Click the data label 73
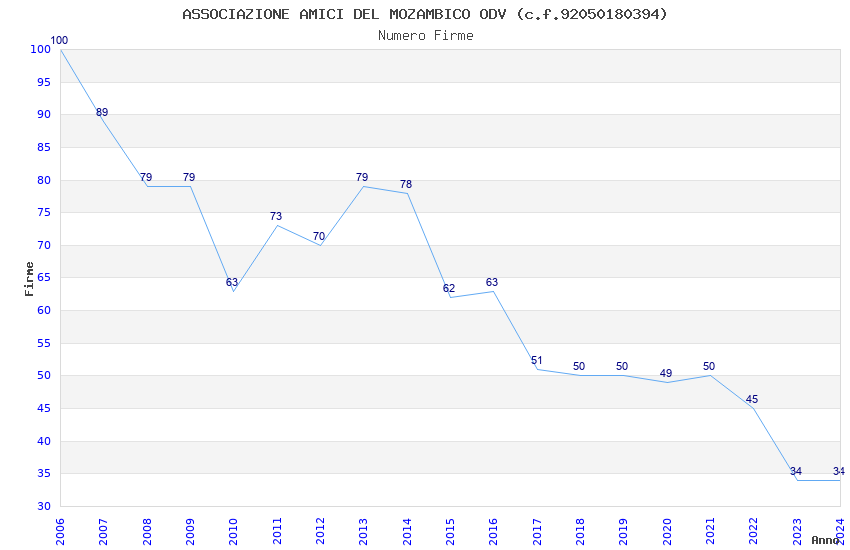The image size is (850, 550). point(276,216)
